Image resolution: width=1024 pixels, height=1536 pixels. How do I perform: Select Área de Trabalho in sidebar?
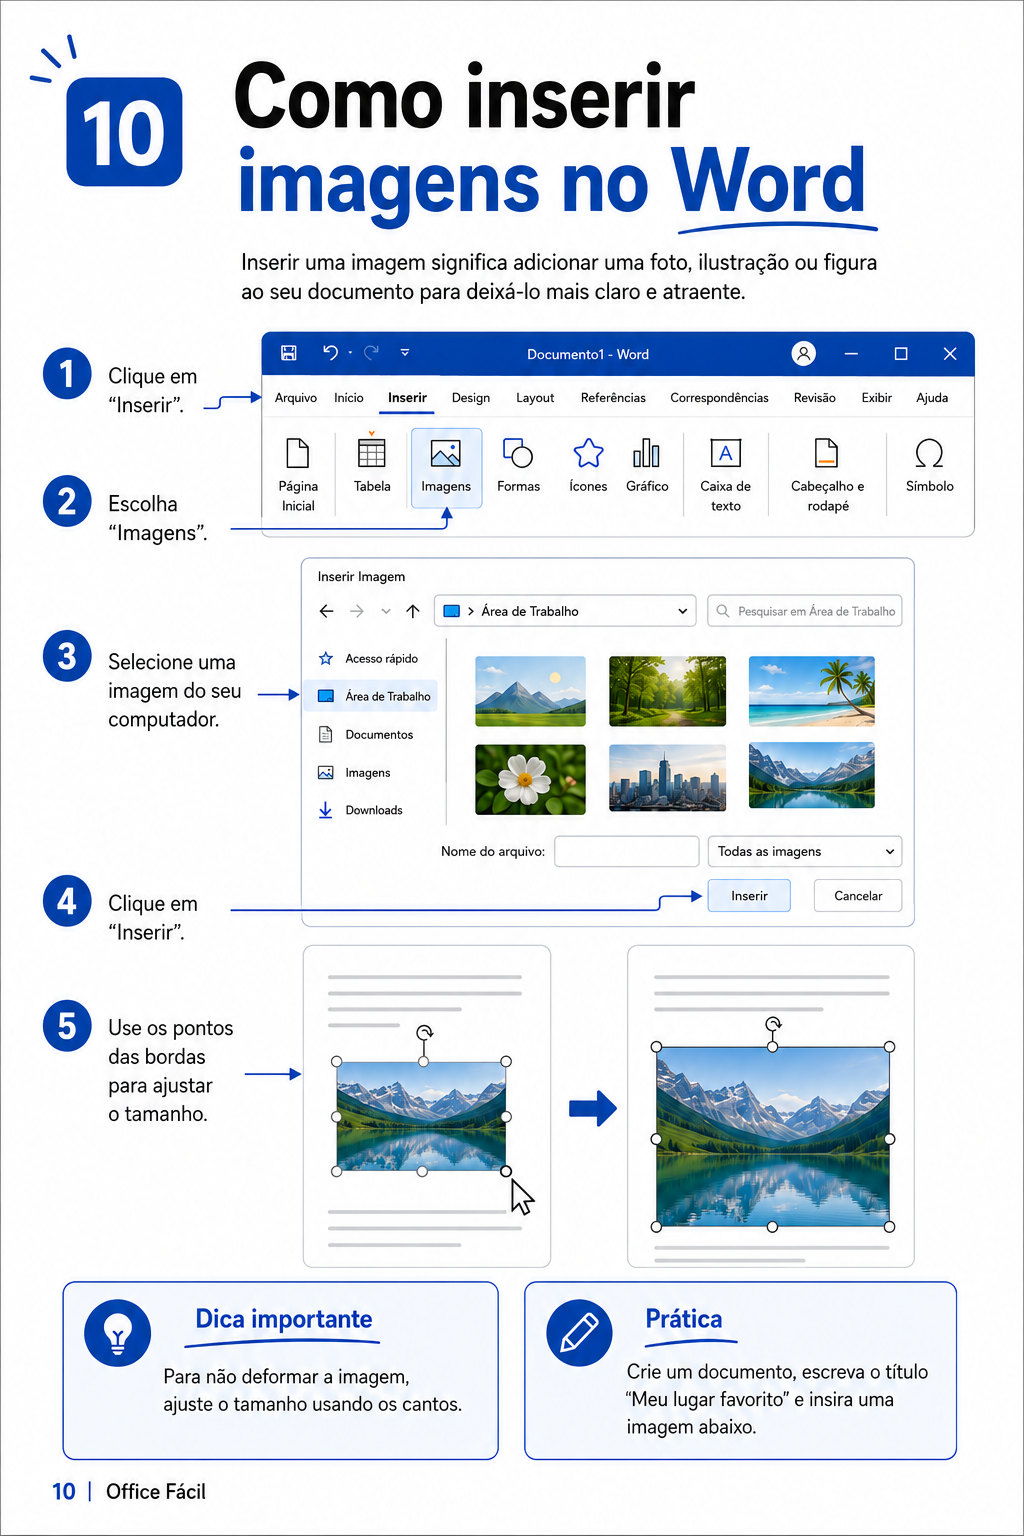pos(372,696)
